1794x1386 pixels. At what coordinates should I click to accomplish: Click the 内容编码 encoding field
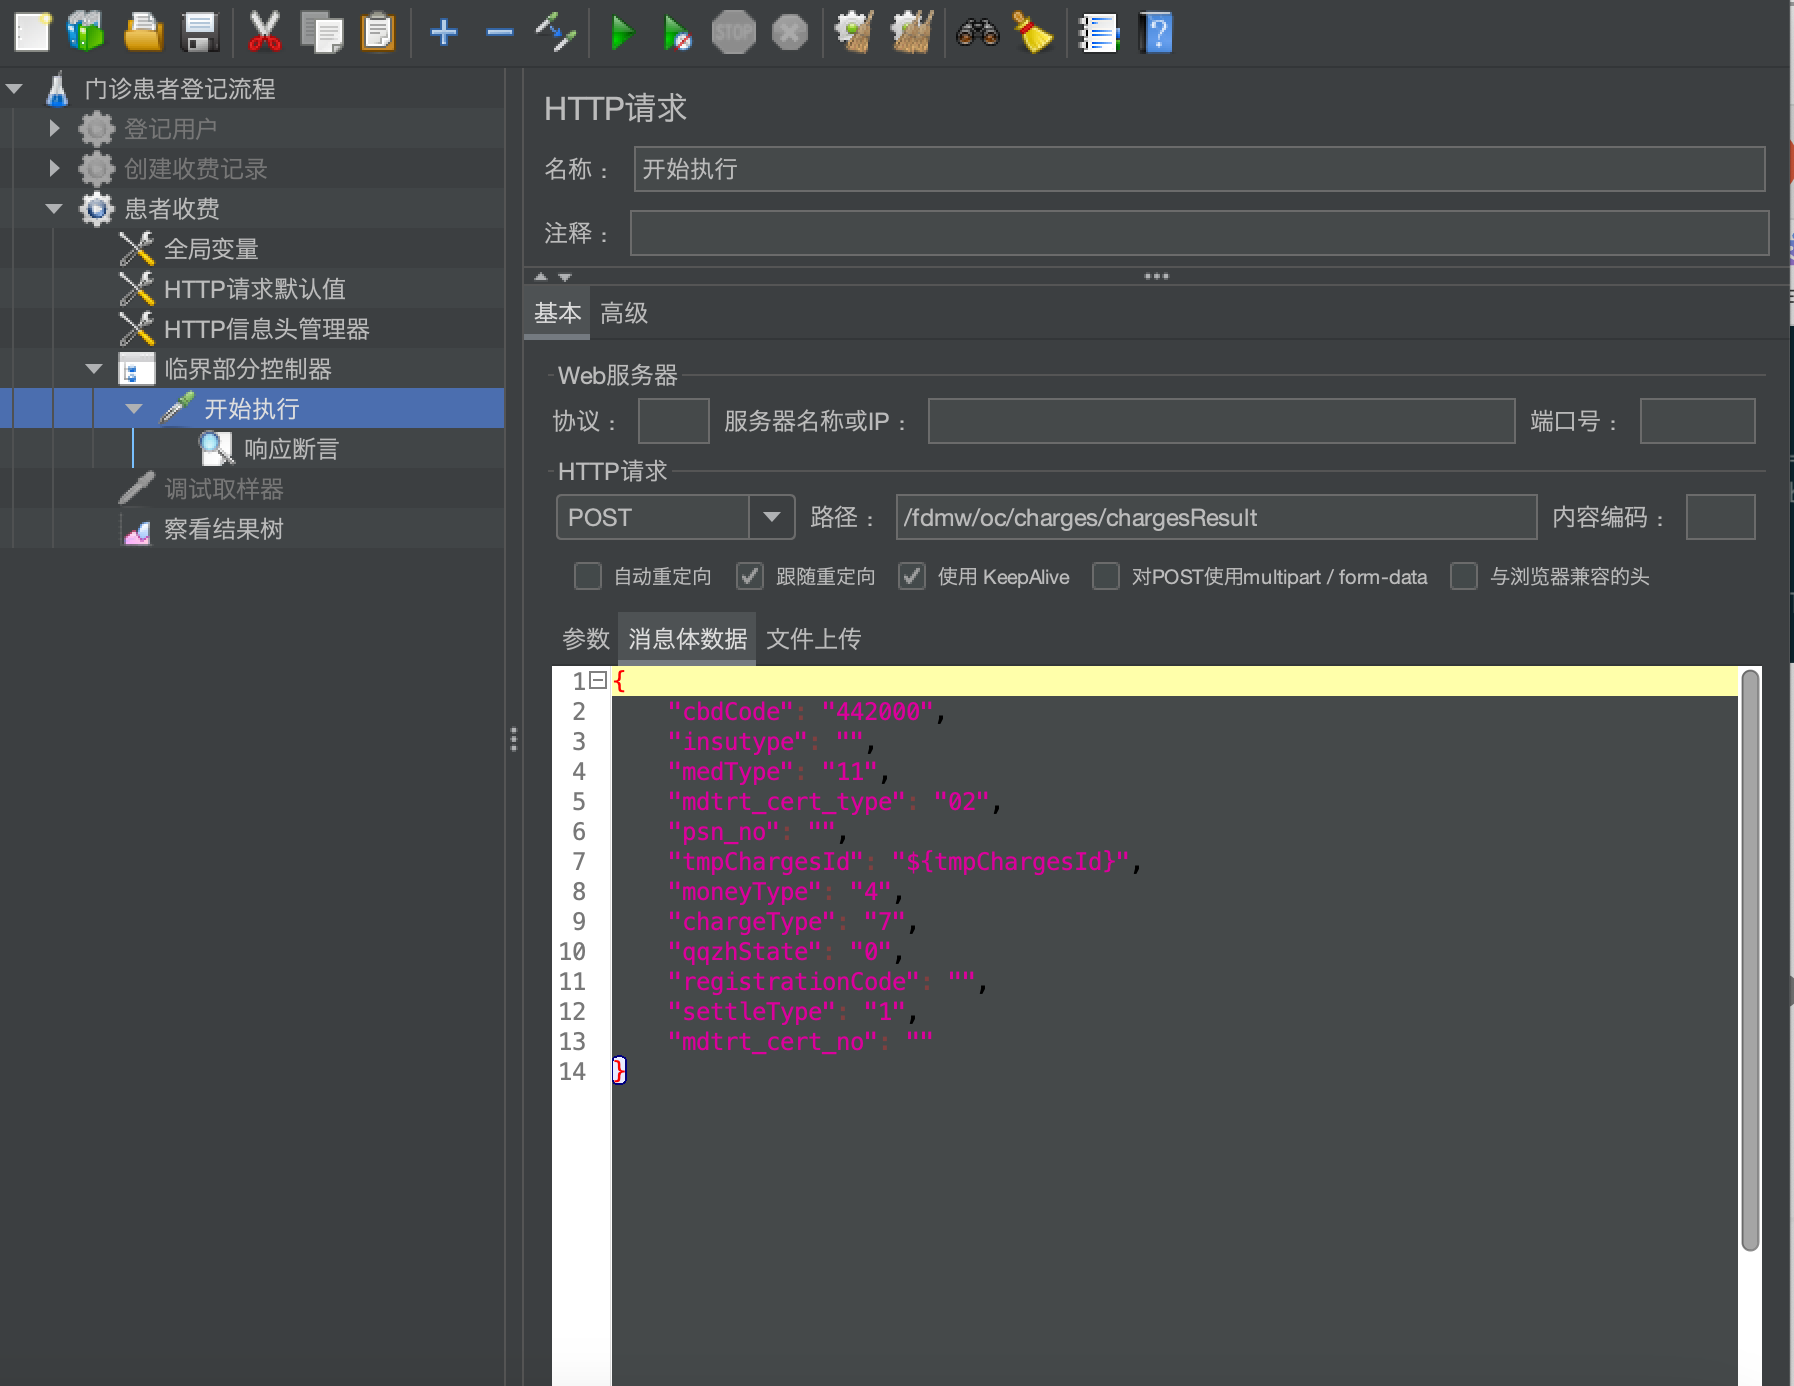pyautogui.click(x=1720, y=517)
